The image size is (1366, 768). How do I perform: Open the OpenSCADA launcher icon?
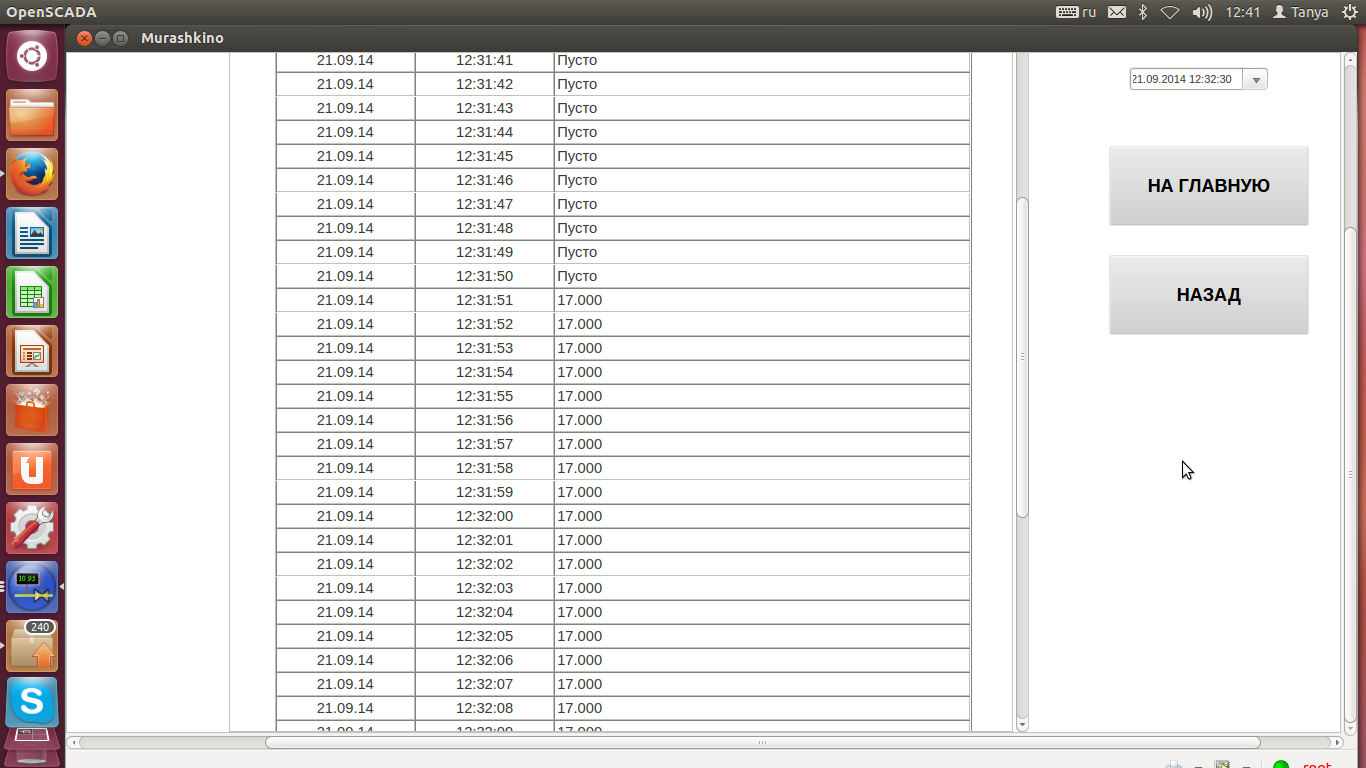pyautogui.click(x=32, y=587)
